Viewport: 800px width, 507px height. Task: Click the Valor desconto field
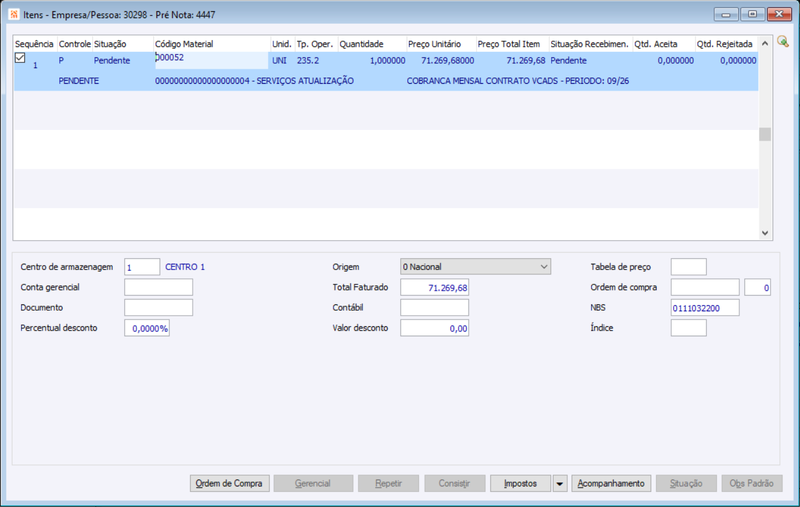434,328
